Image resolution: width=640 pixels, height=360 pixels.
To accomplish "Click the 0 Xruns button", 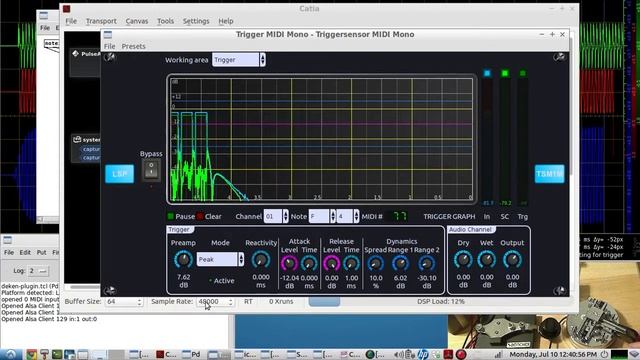I will (281, 302).
